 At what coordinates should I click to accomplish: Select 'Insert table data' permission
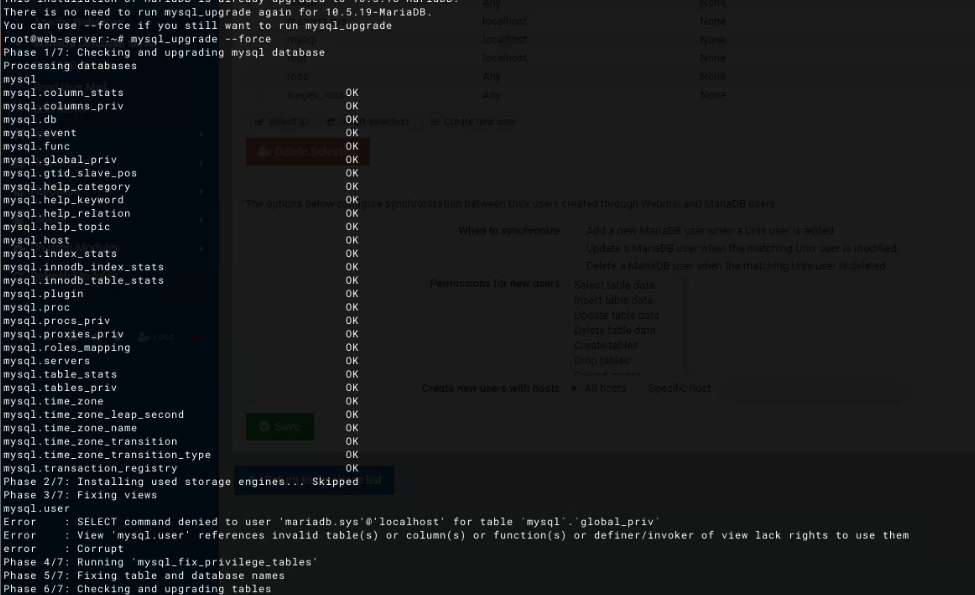click(613, 300)
